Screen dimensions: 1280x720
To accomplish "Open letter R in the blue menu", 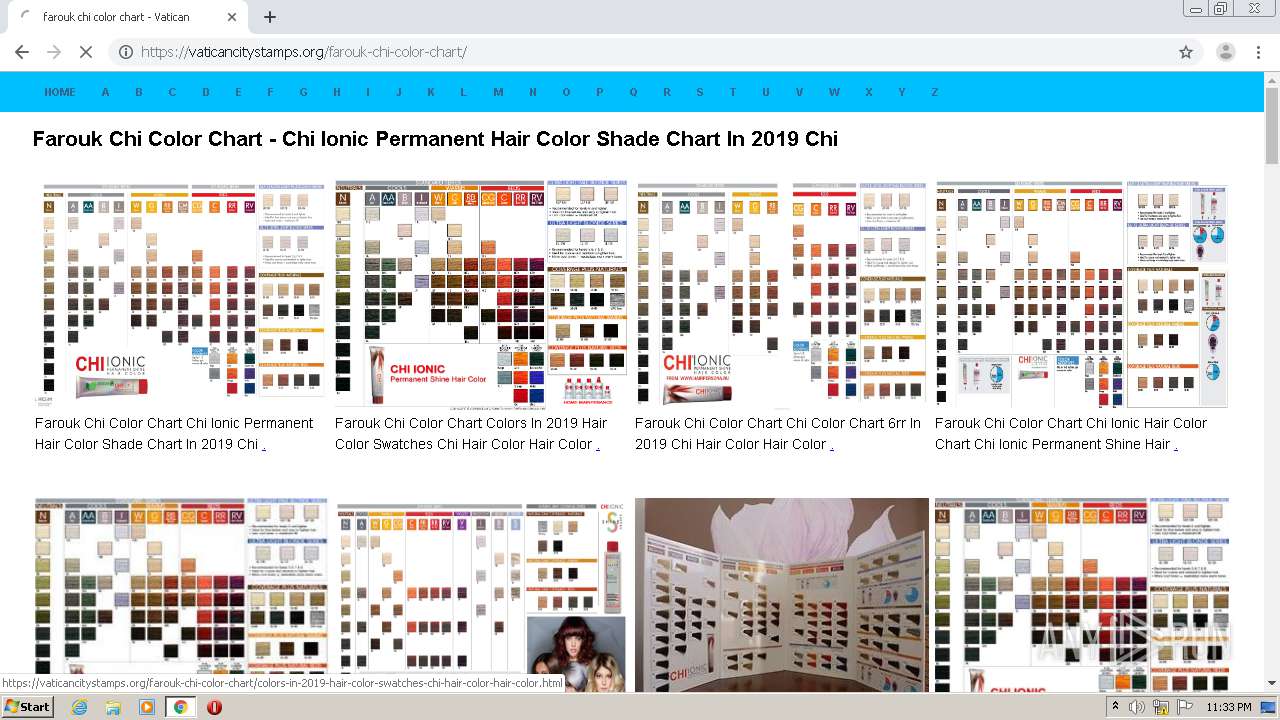I will pyautogui.click(x=667, y=92).
